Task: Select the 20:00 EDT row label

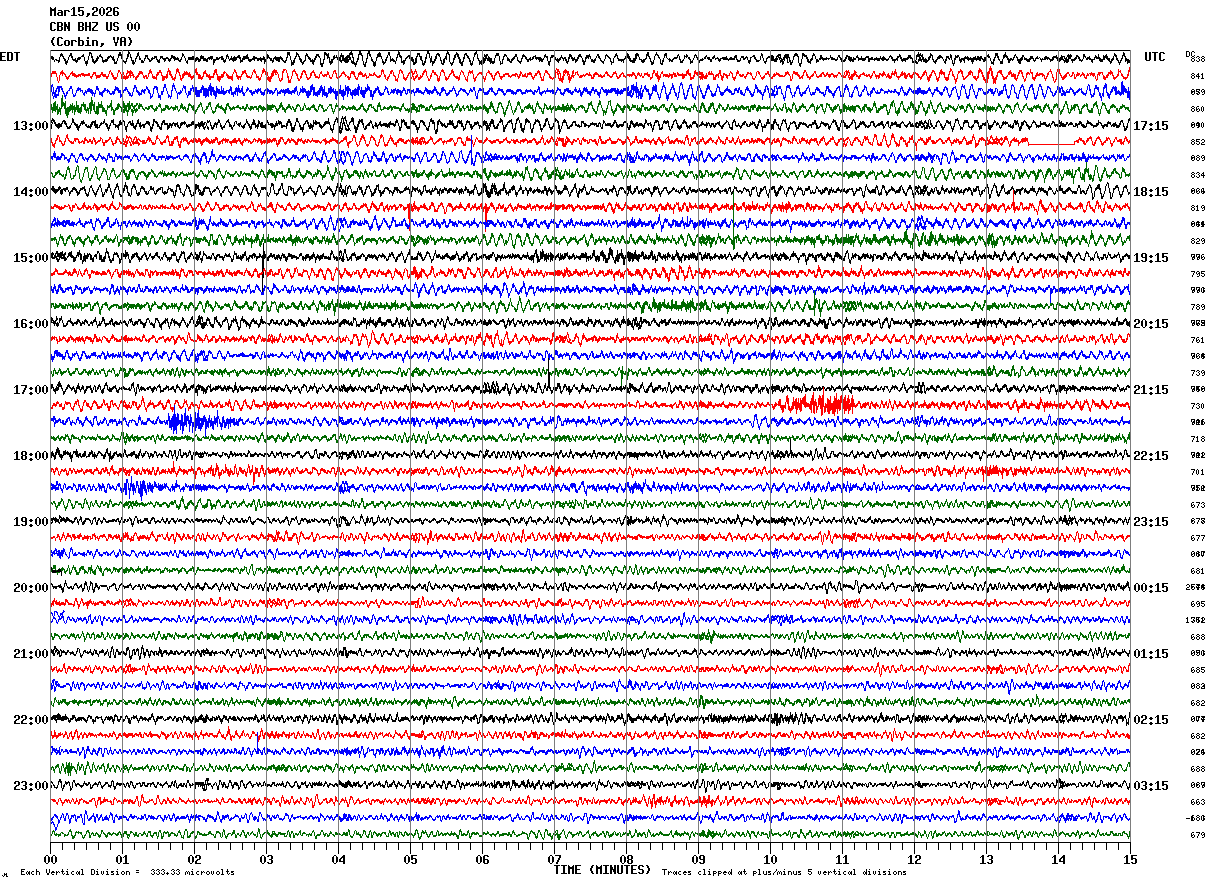Action: [x=31, y=588]
